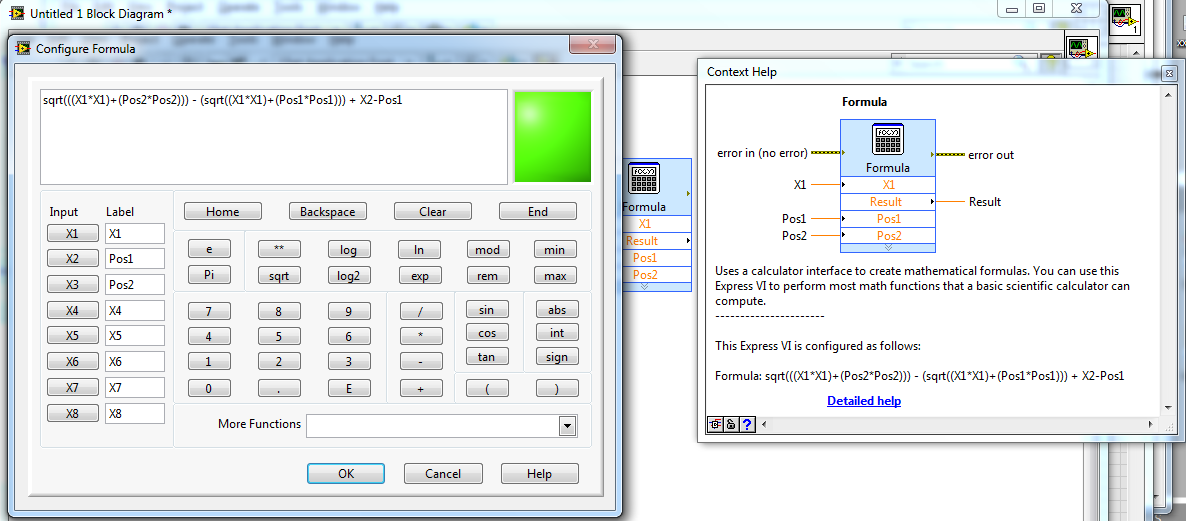Insert the sin function
The height and width of the screenshot is (521, 1186).
(488, 309)
